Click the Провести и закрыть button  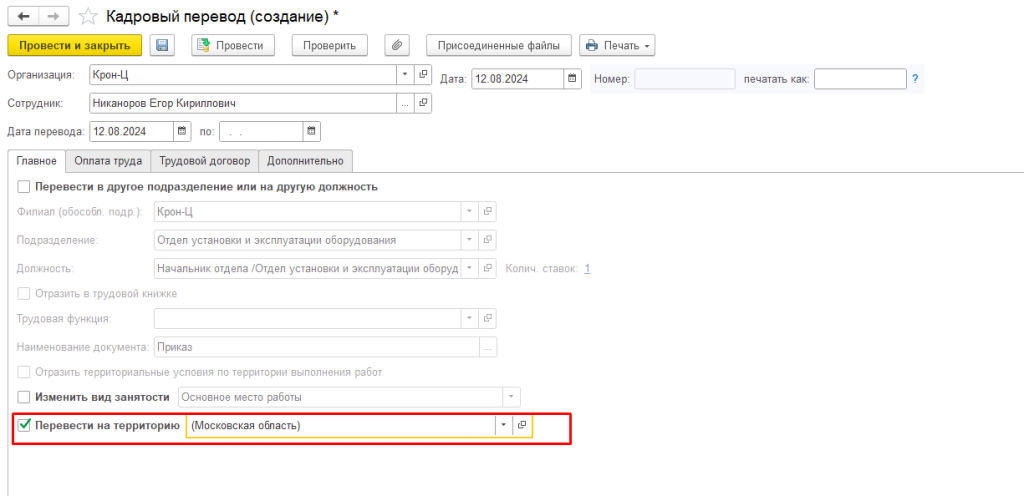click(75, 45)
